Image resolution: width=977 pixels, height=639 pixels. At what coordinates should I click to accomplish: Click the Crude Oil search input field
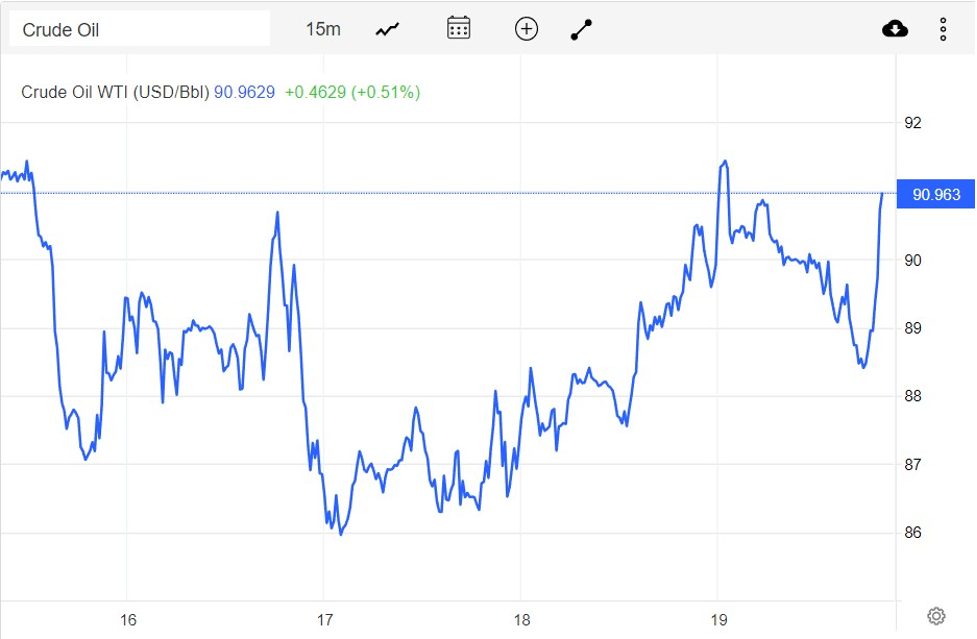pos(139,29)
